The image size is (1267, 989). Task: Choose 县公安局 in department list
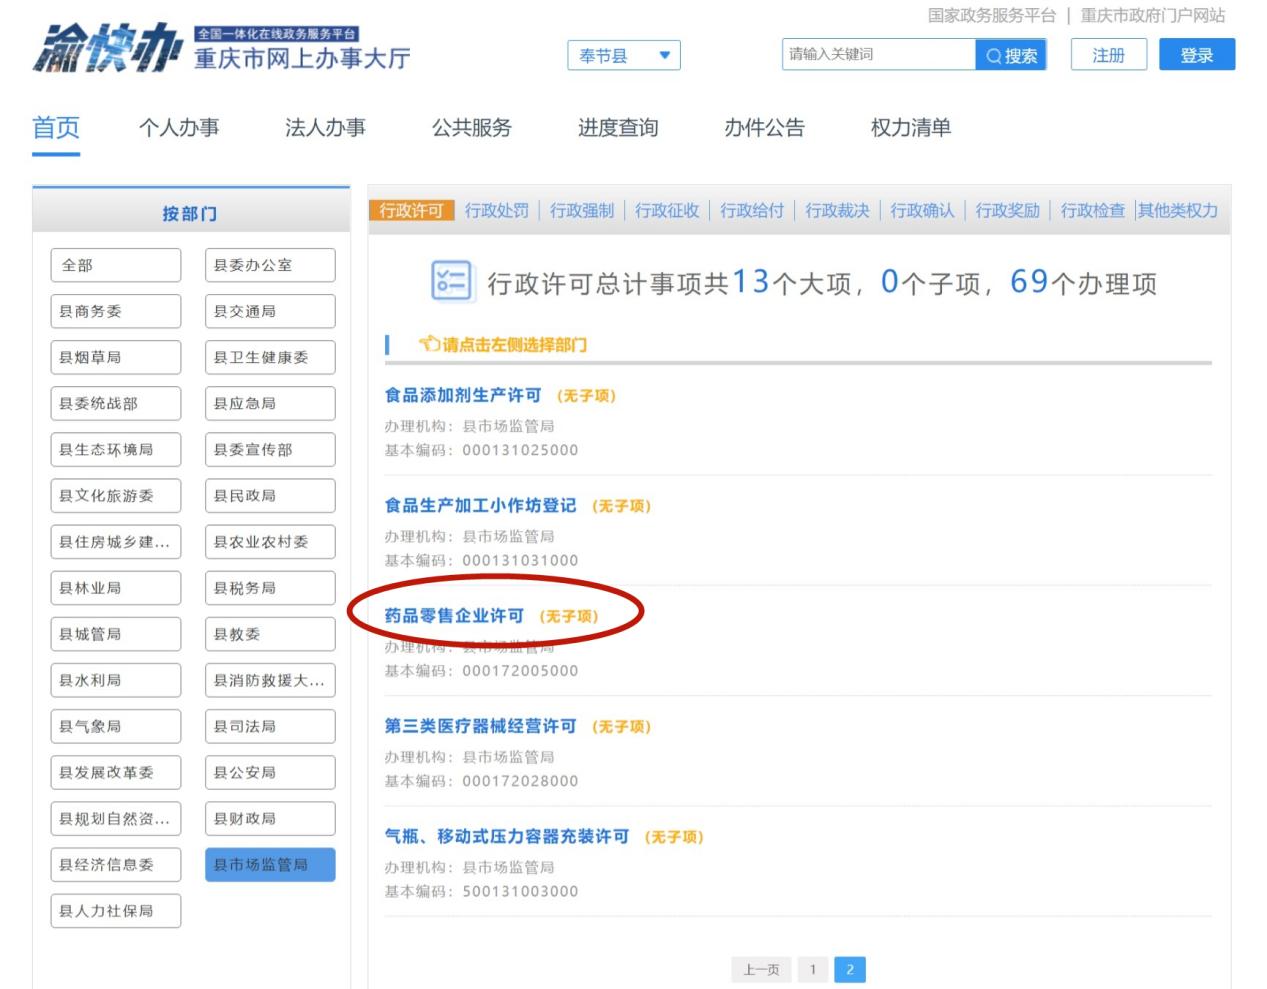point(270,772)
